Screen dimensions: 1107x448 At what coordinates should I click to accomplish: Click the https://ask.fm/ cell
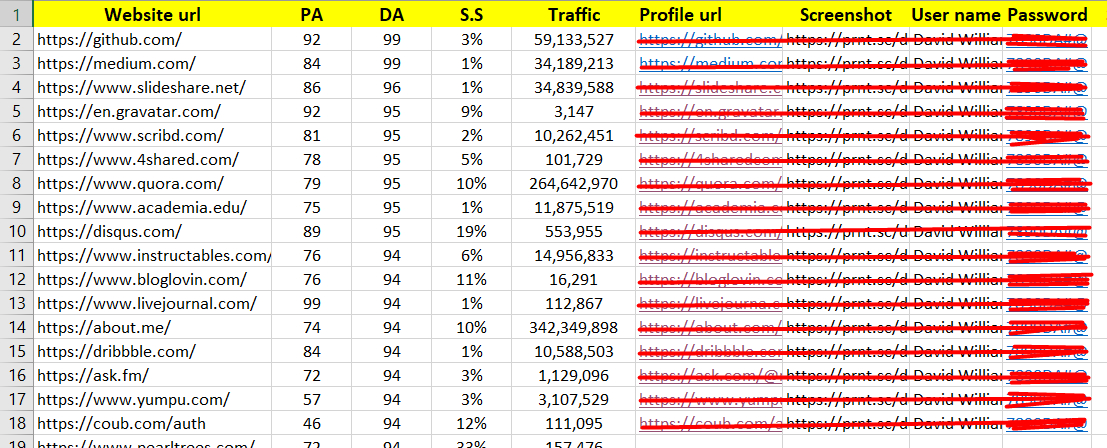point(152,375)
